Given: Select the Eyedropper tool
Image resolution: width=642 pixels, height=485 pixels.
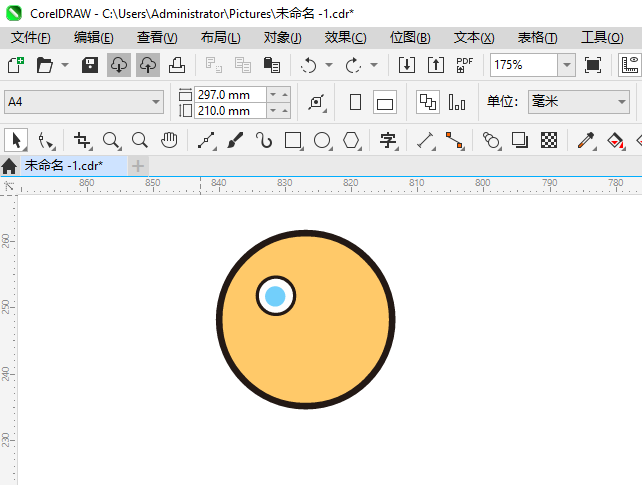Looking at the screenshot, I should (x=586, y=140).
